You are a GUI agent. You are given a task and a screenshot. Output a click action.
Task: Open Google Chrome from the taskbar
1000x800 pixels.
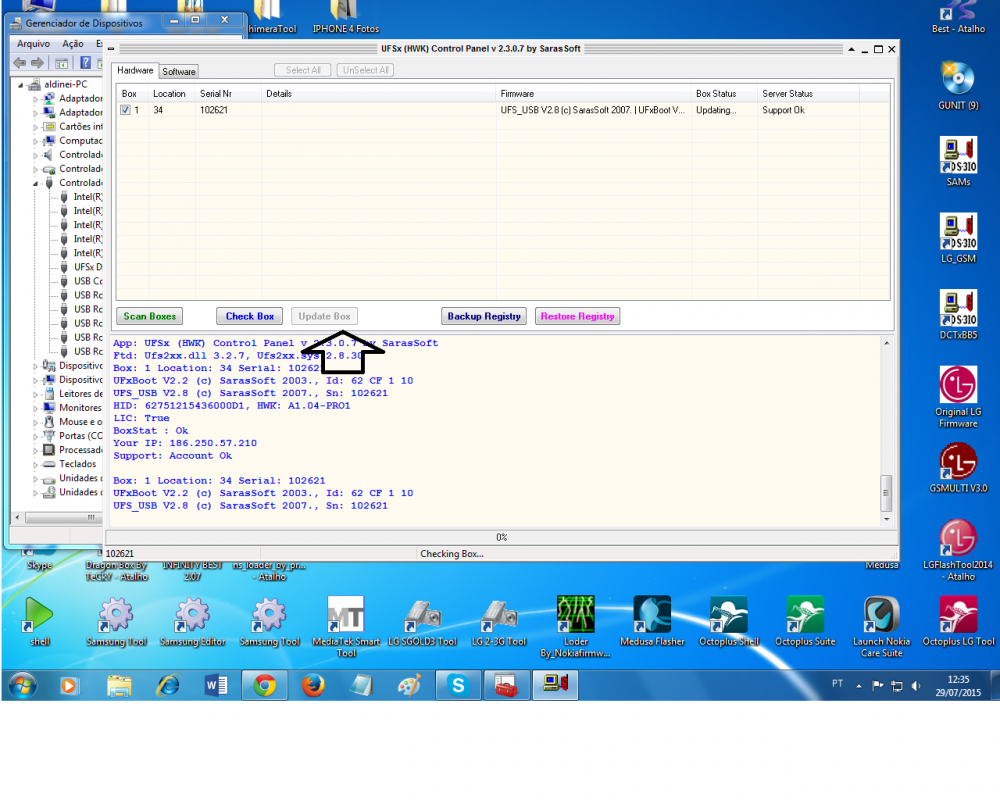265,686
